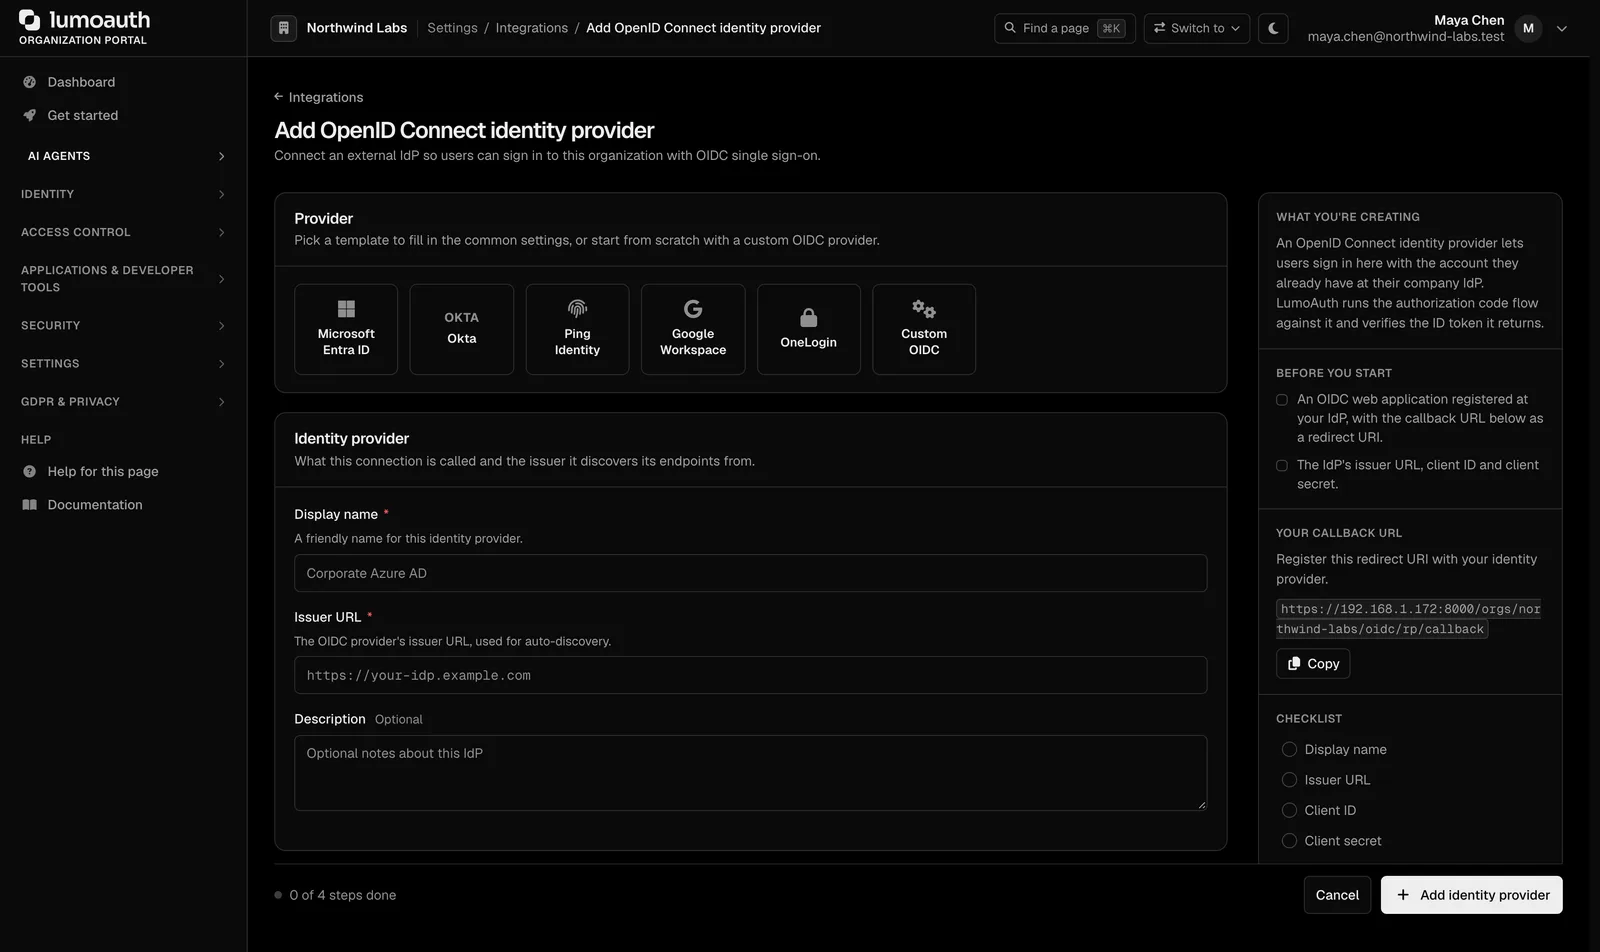Expand the AI Agents sidebar section

coord(123,156)
